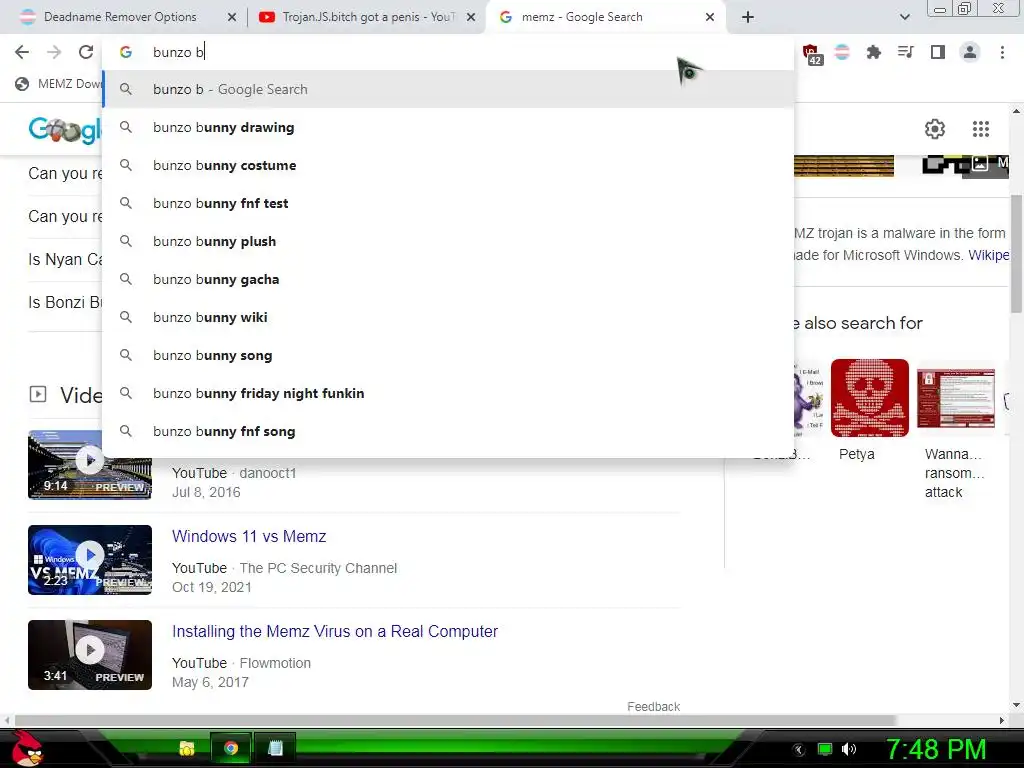Click the volume speaker tray icon
This screenshot has height=768, width=1024.
(x=849, y=749)
